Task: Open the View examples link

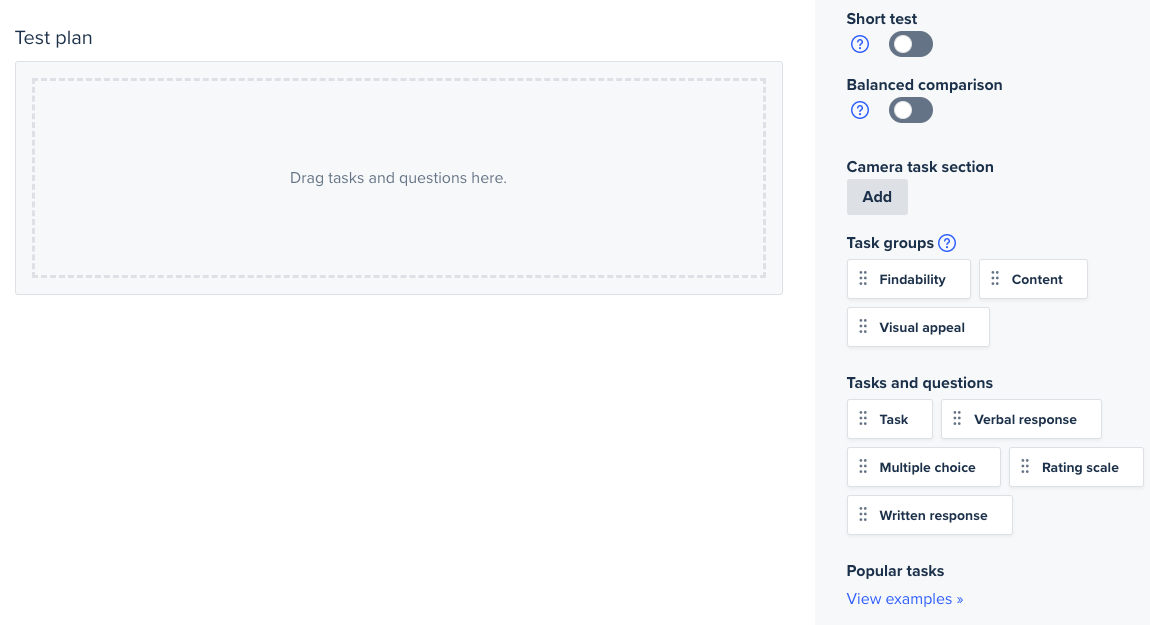Action: [905, 599]
